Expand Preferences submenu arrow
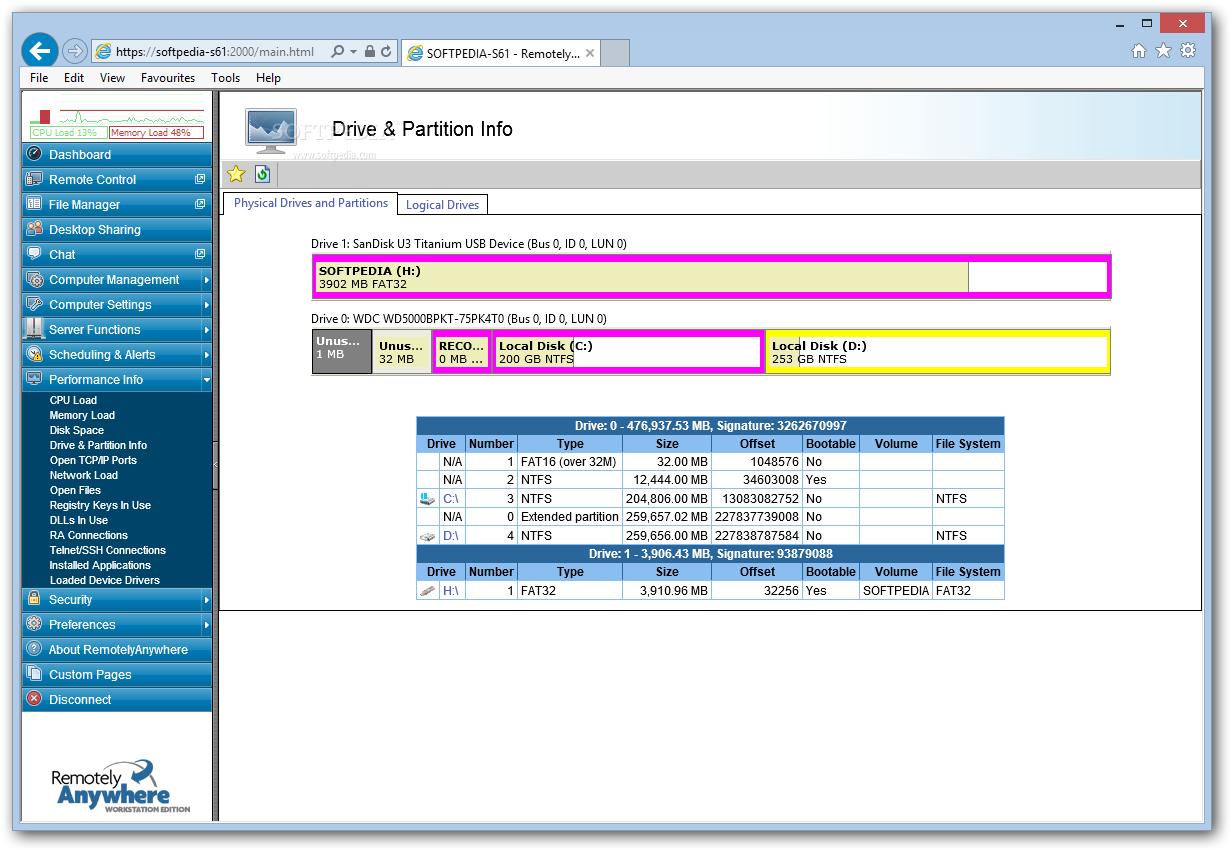 click(x=207, y=625)
